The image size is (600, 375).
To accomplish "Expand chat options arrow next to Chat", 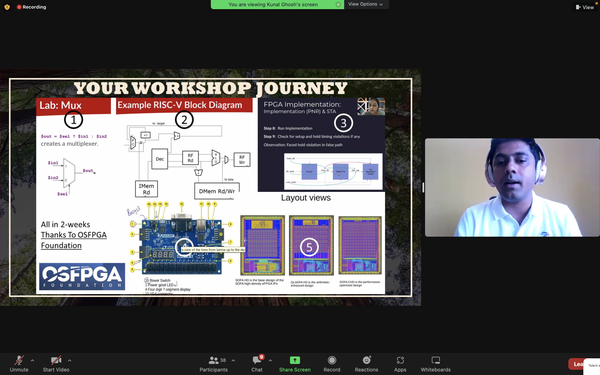I will (x=270, y=360).
